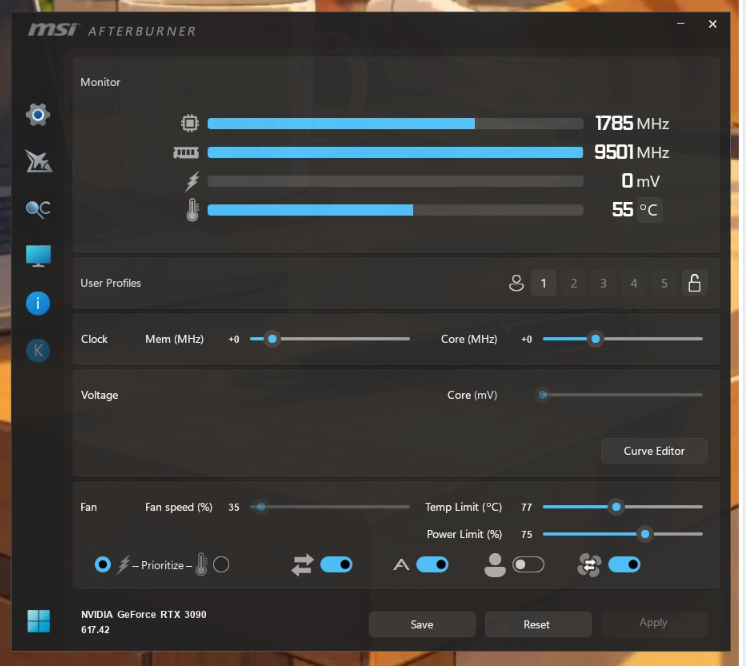Enable the user-defined fan toggle
The image size is (746, 666).
point(528,565)
